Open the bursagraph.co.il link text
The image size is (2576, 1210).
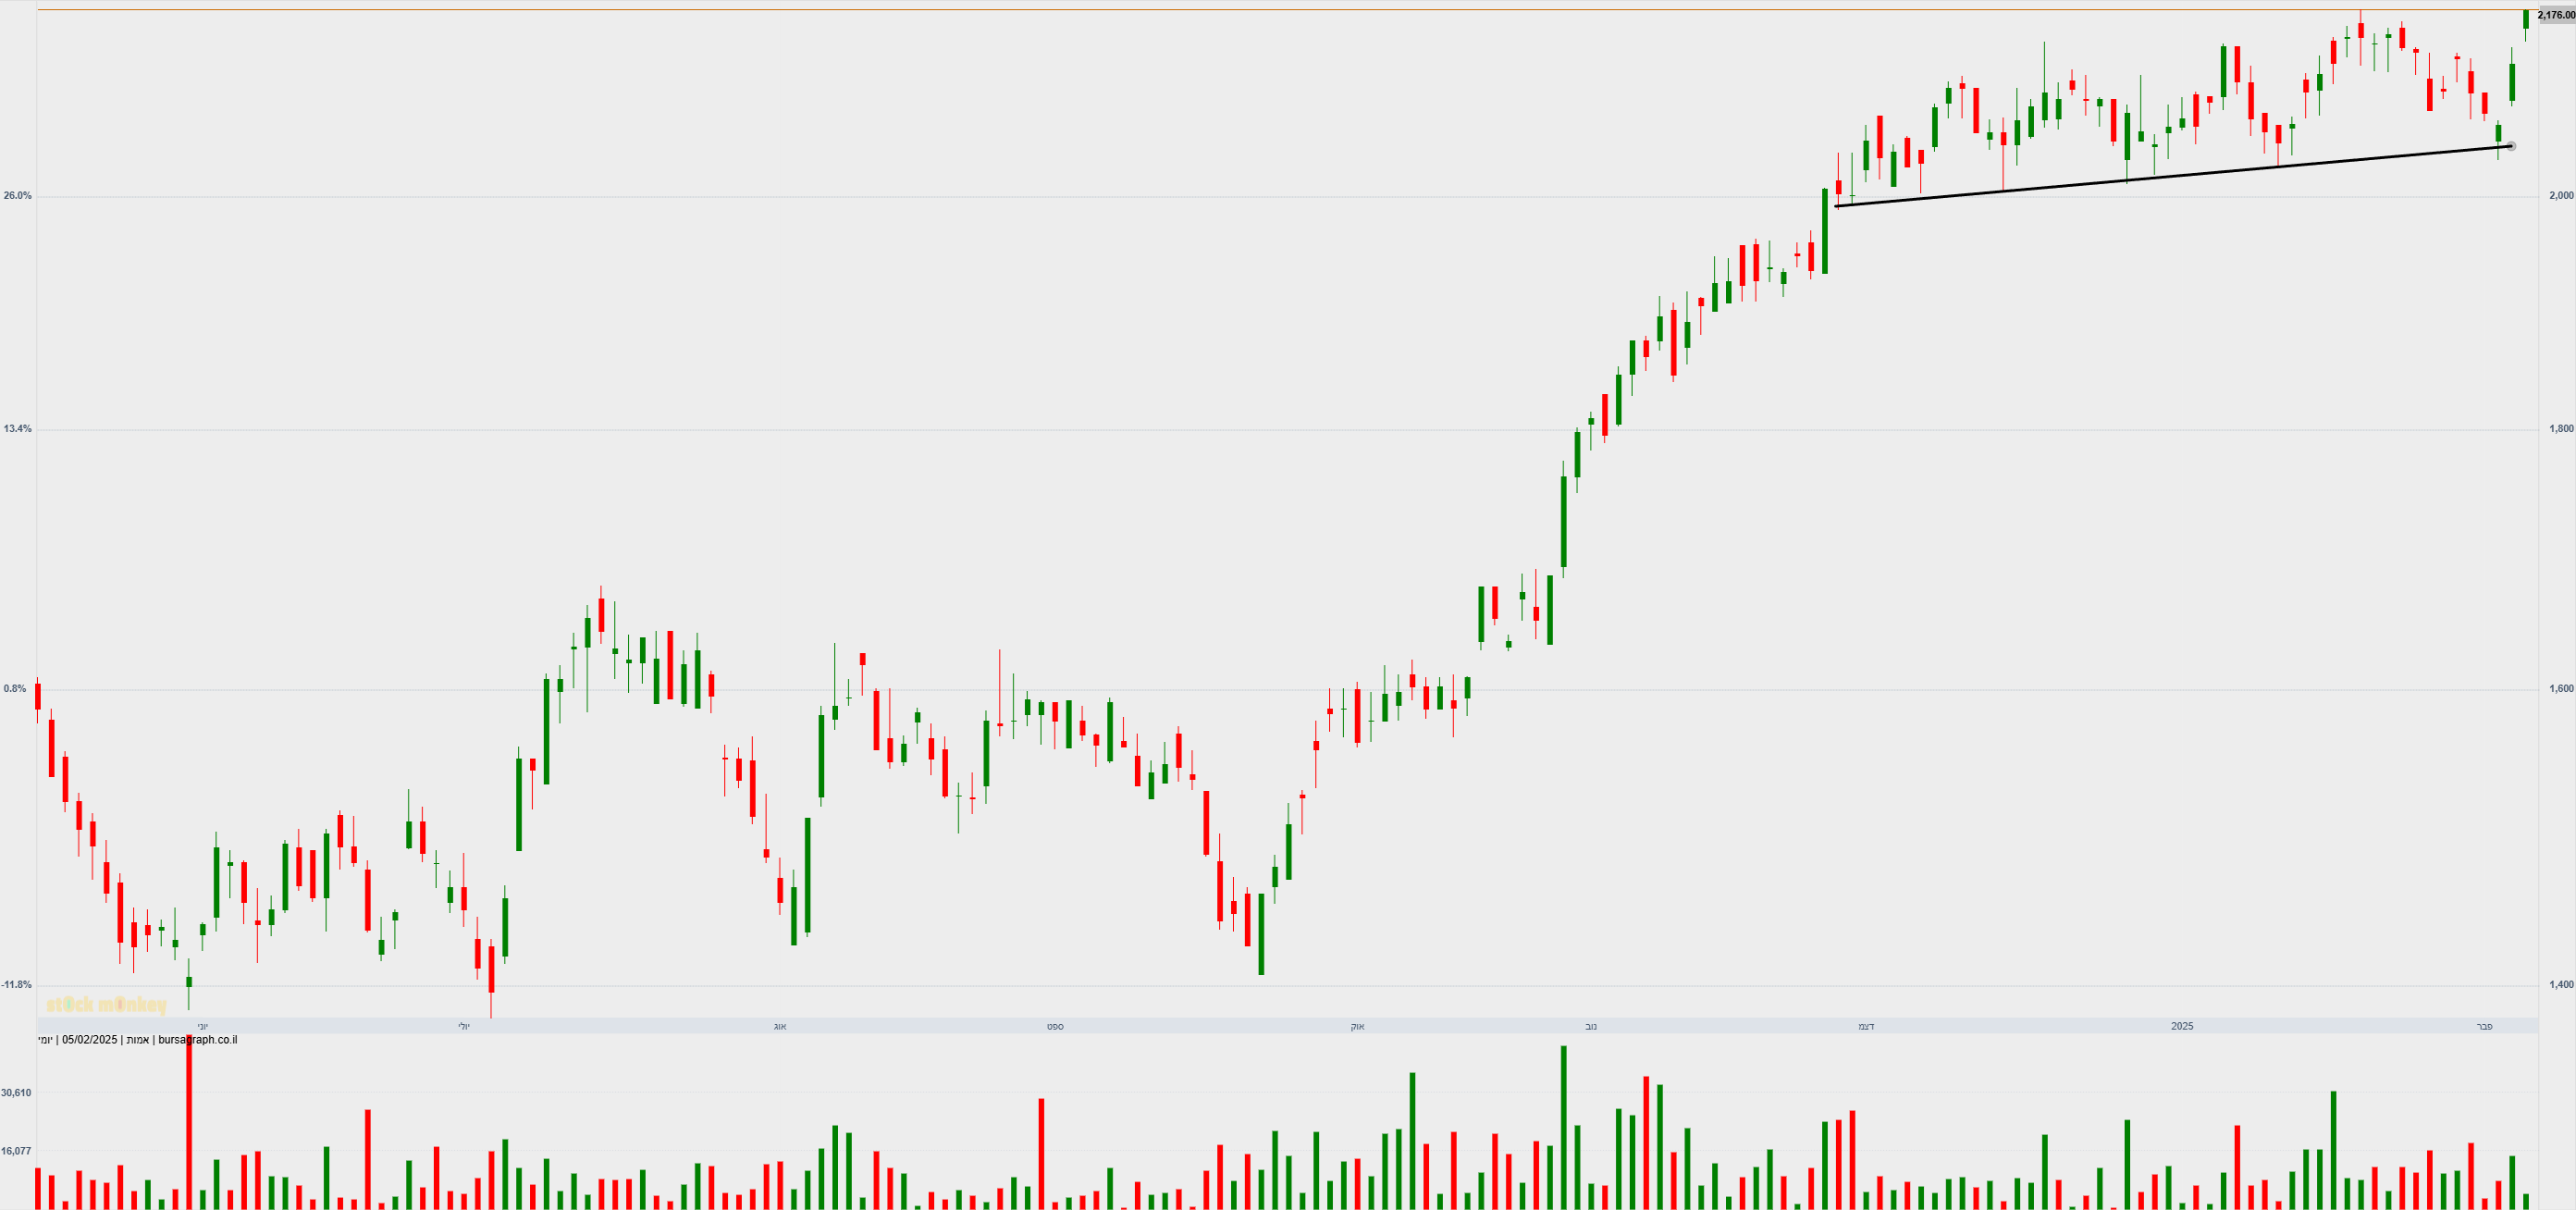point(197,1040)
